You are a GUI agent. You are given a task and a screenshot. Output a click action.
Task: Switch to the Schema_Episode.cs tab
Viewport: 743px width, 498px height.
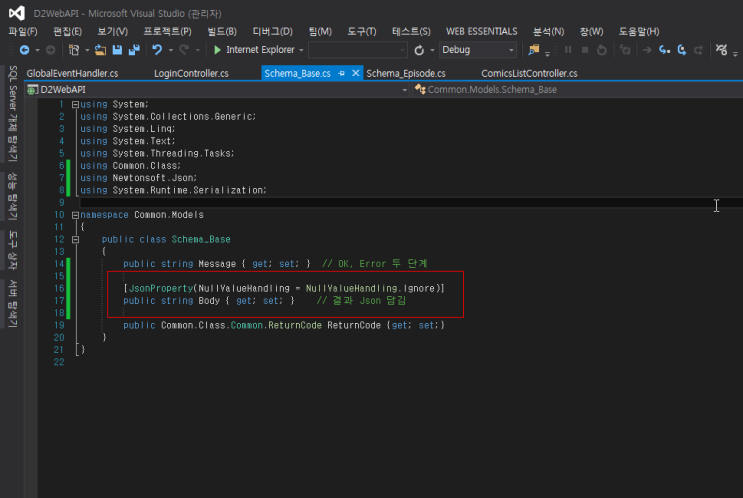coord(406,73)
